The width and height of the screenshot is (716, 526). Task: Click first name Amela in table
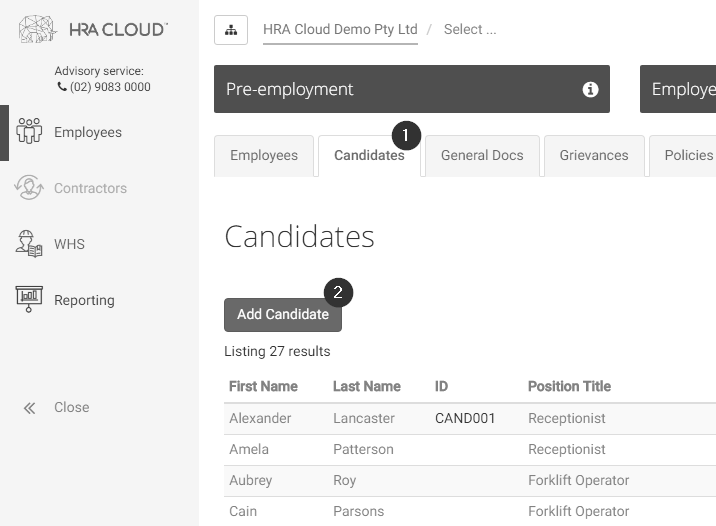pos(249,449)
